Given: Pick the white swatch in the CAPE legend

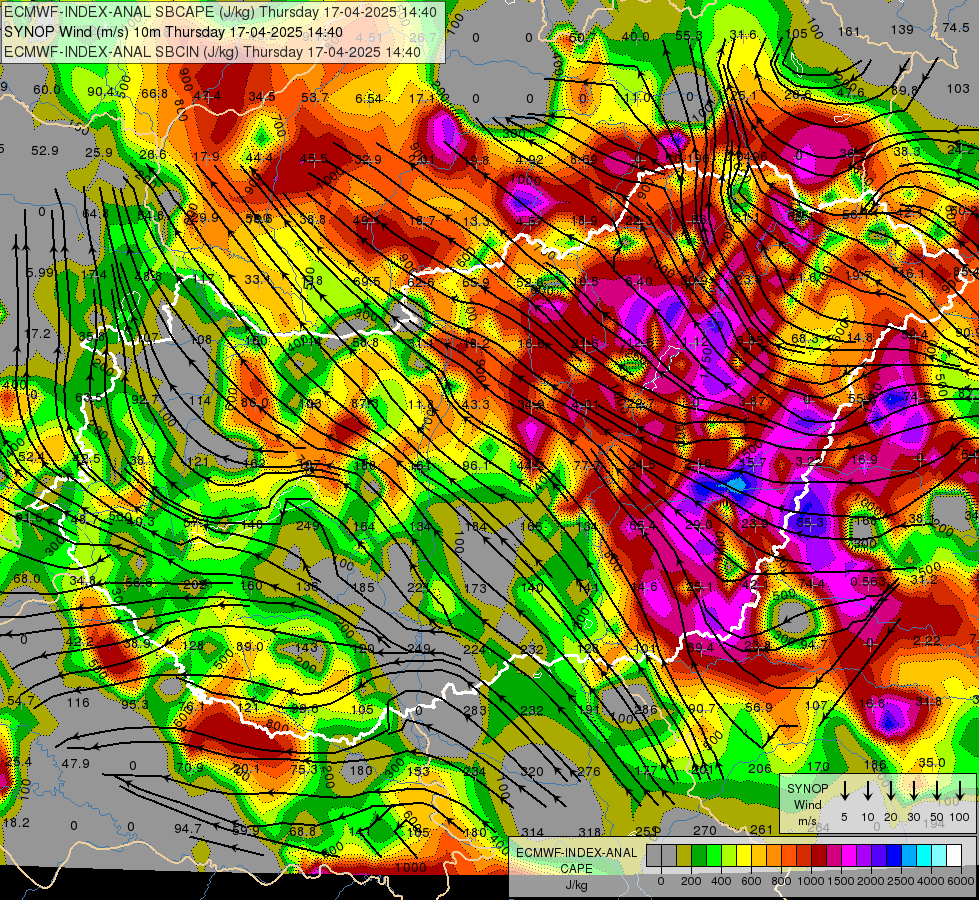Looking at the screenshot, I should [x=953, y=856].
